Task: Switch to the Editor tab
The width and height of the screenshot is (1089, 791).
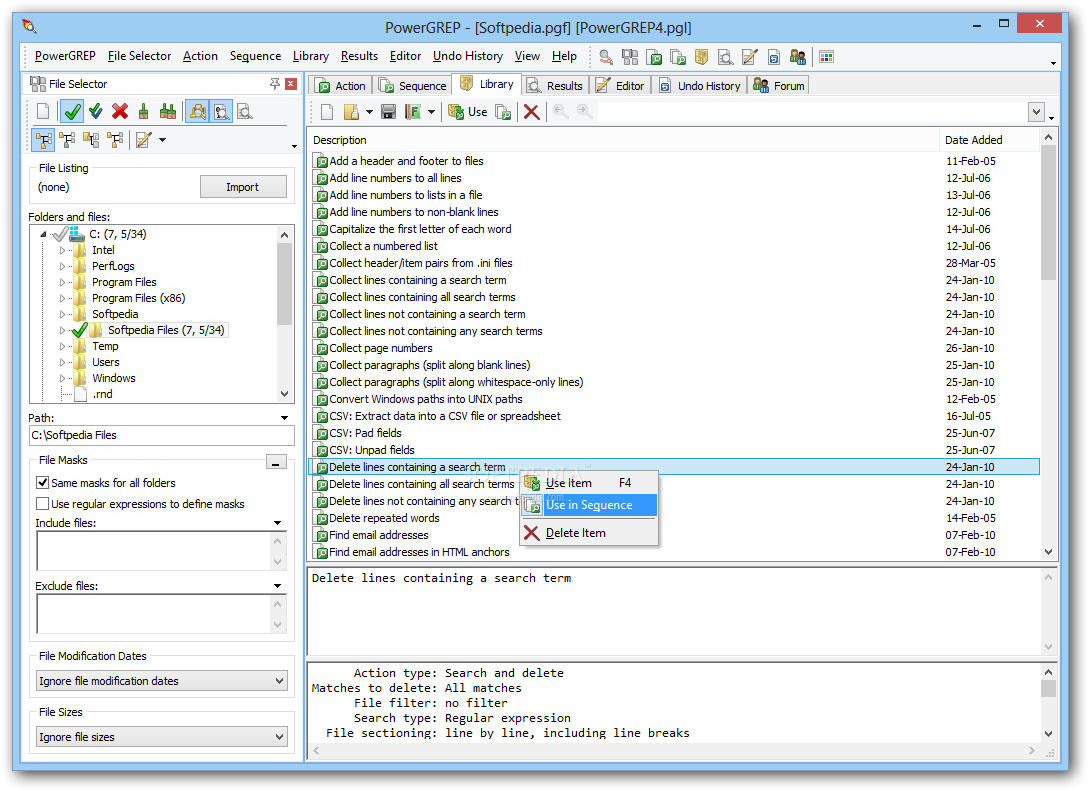Action: click(621, 85)
